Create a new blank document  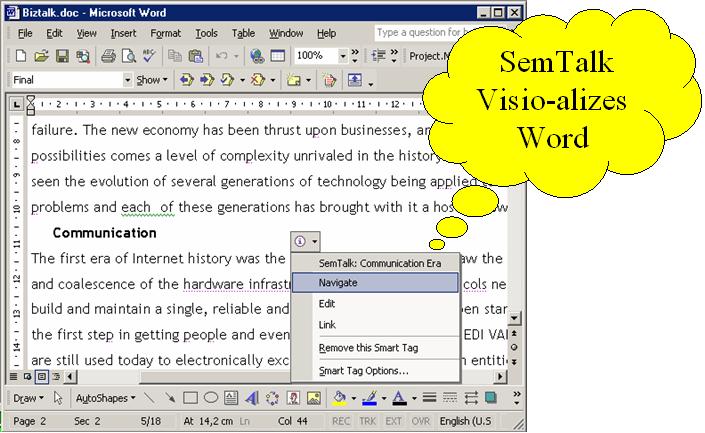[x=20, y=56]
